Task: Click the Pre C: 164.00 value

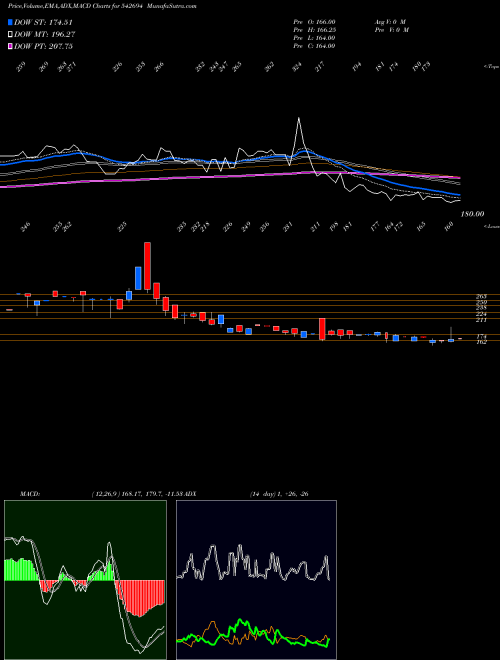Action: click(x=314, y=46)
